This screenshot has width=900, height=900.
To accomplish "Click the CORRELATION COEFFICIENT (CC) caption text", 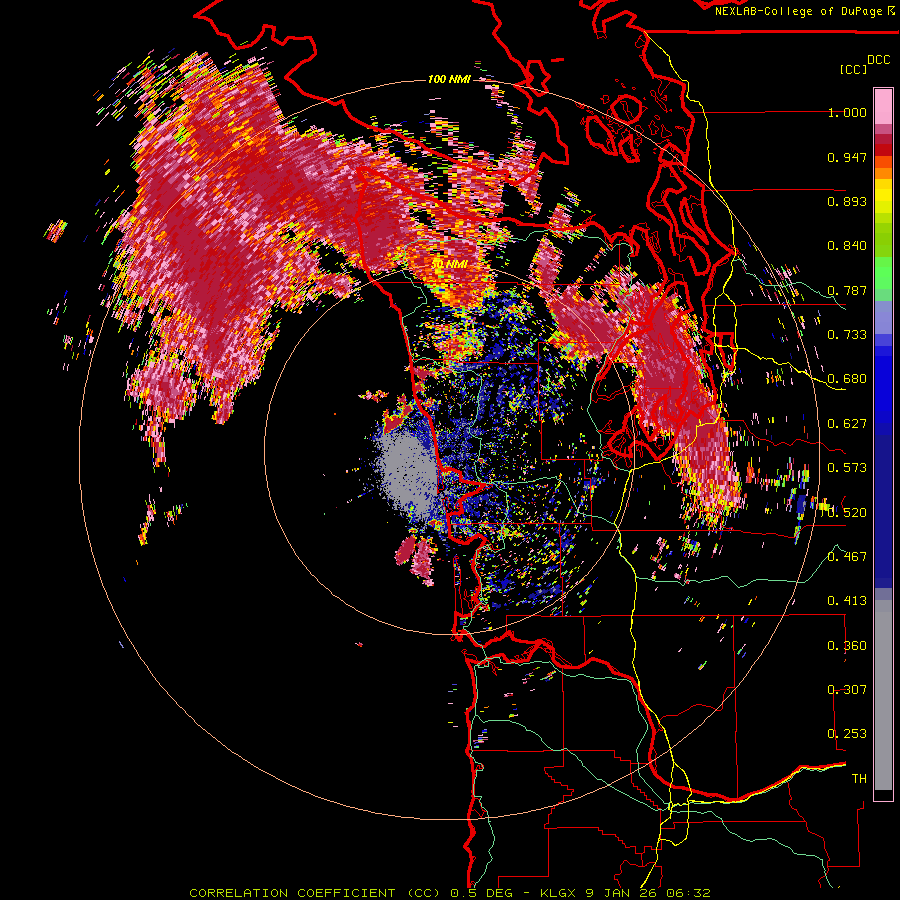I will 315,893.
